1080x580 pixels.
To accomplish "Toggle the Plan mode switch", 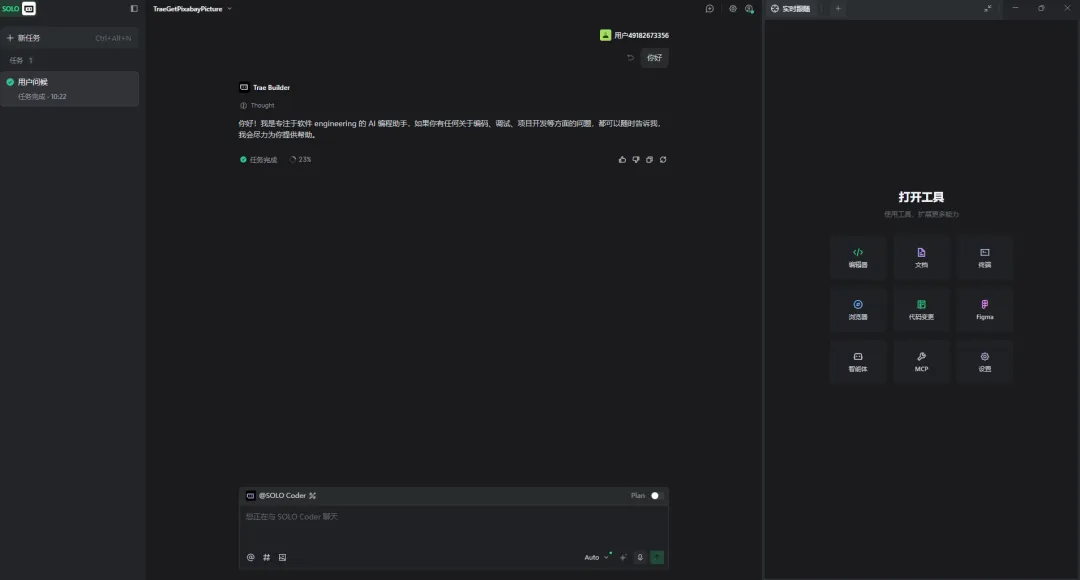I will pos(654,495).
